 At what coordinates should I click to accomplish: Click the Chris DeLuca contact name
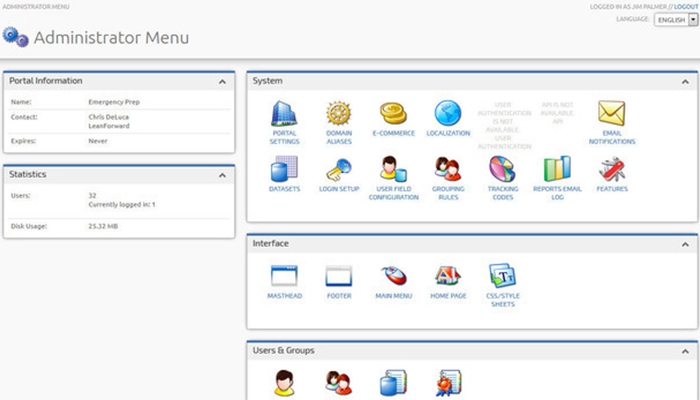coord(108,117)
